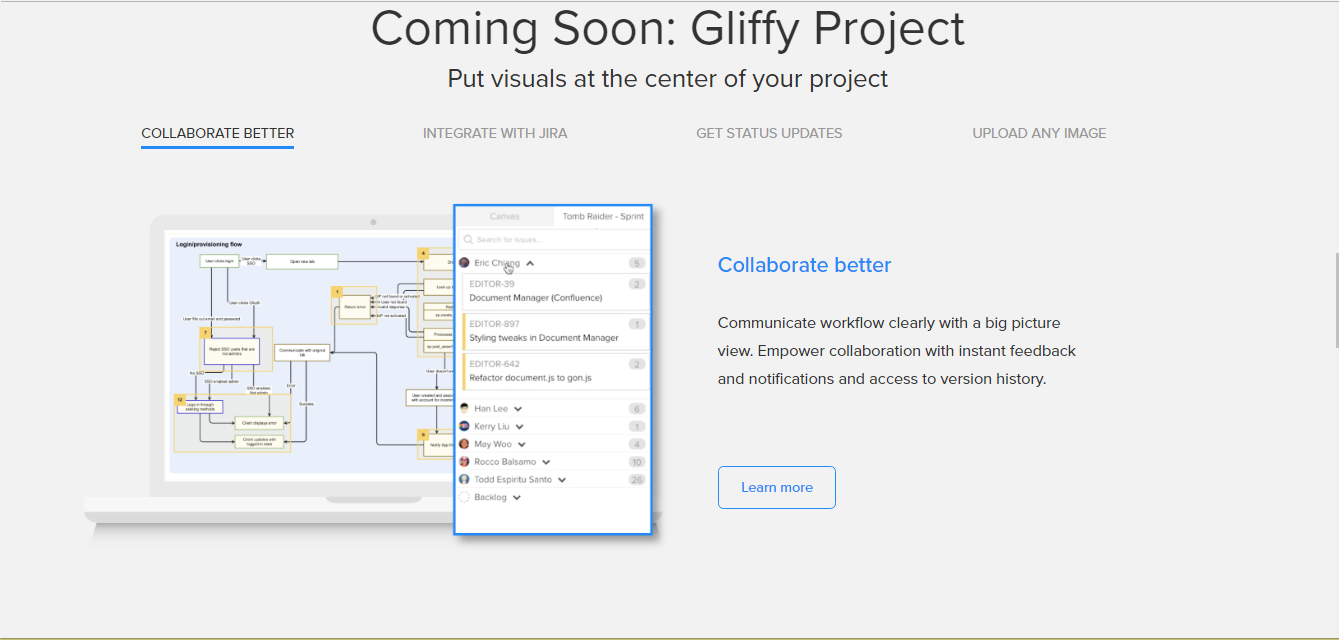Expand Todd Espiritu Santo's issues chevron

tap(562, 480)
